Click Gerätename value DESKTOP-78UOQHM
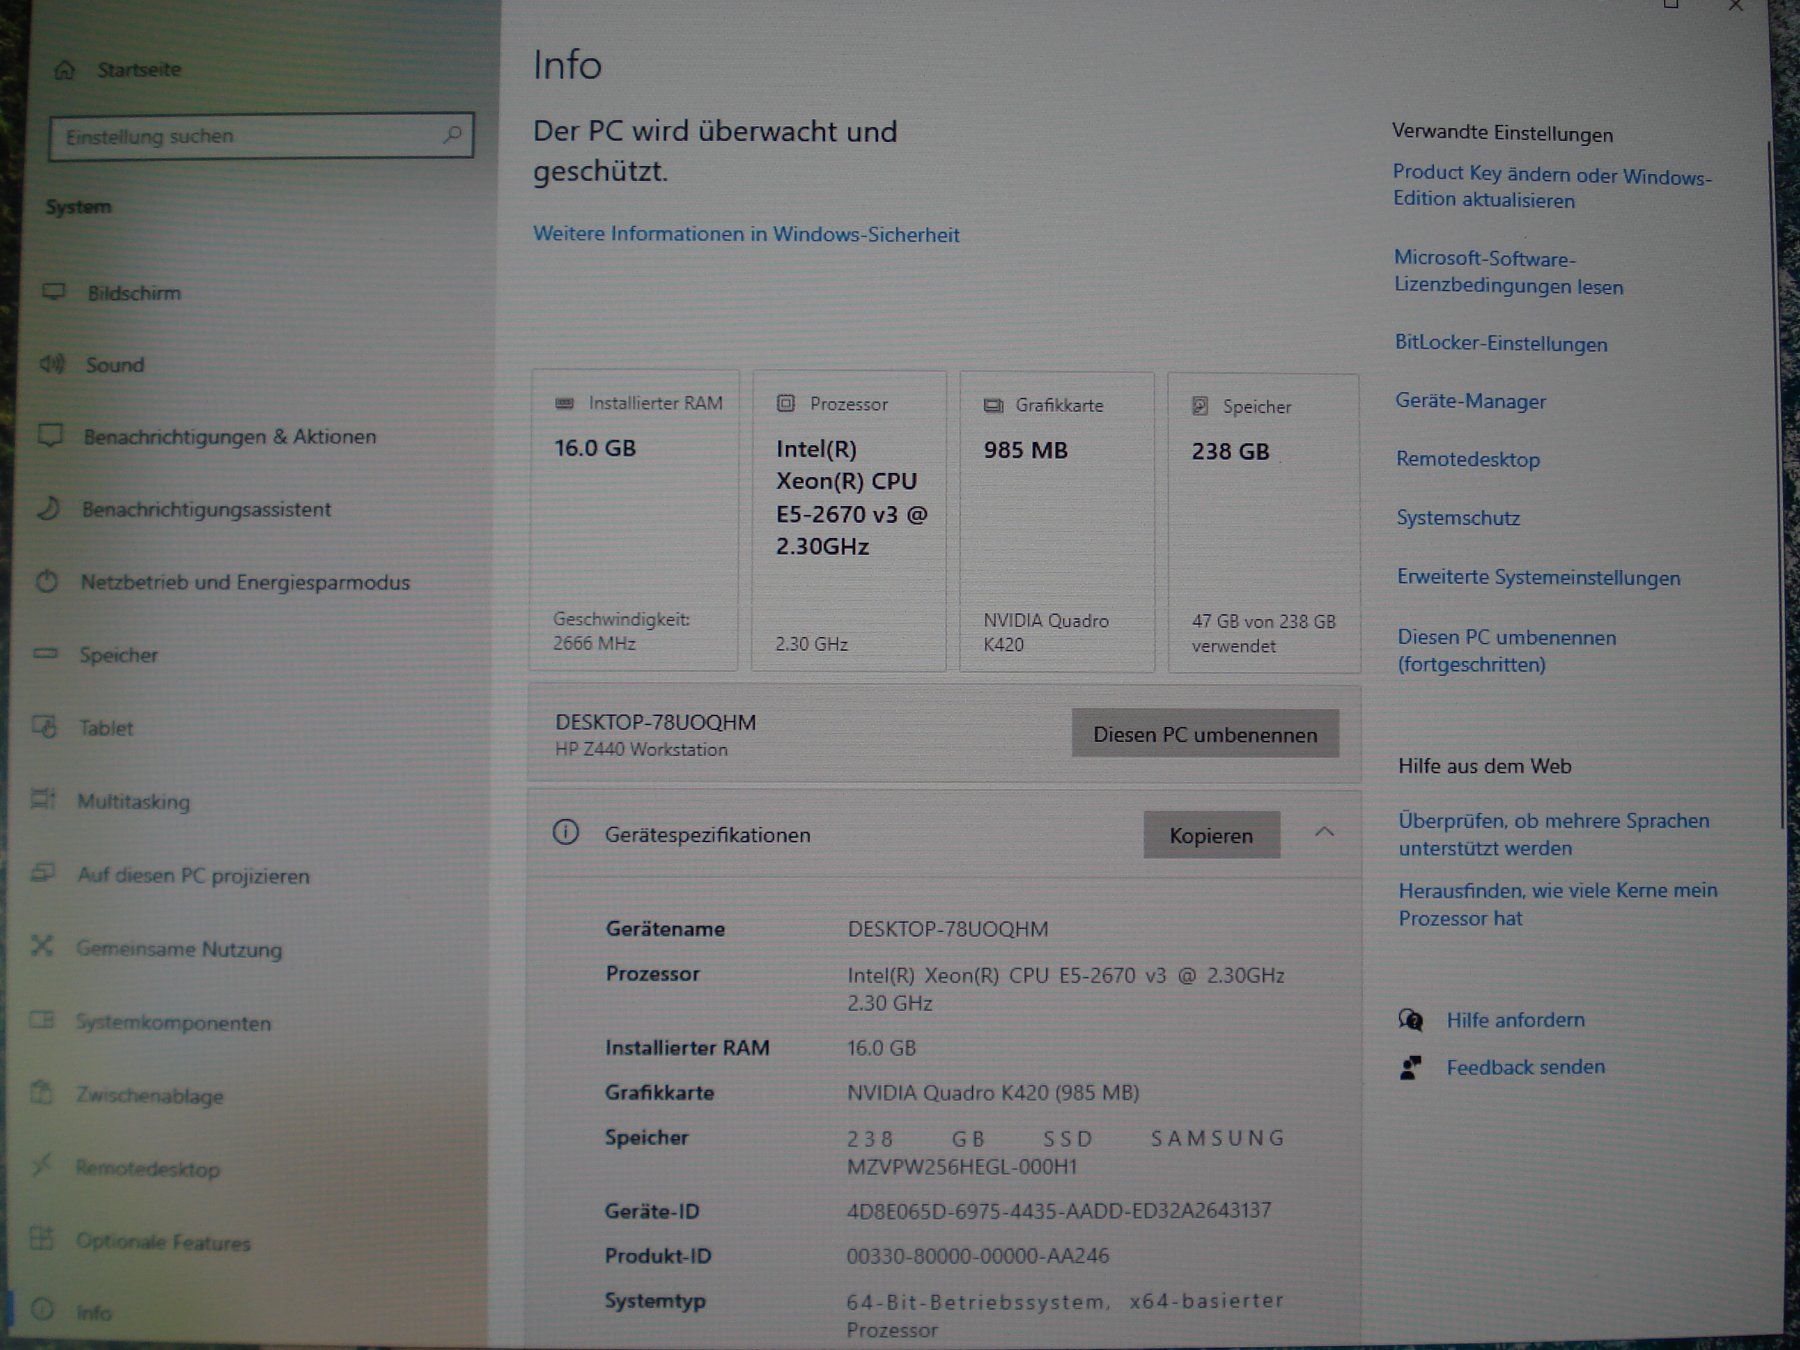 948,929
